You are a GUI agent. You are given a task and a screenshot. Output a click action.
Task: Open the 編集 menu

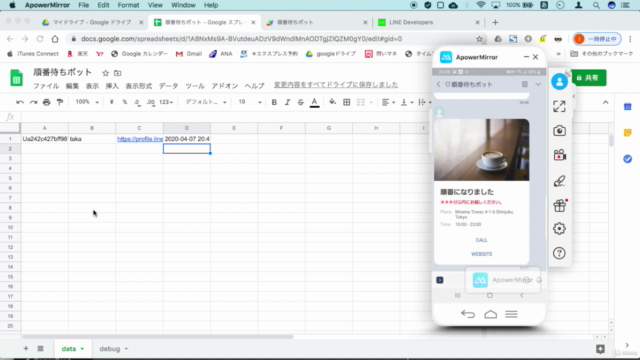click(72, 86)
